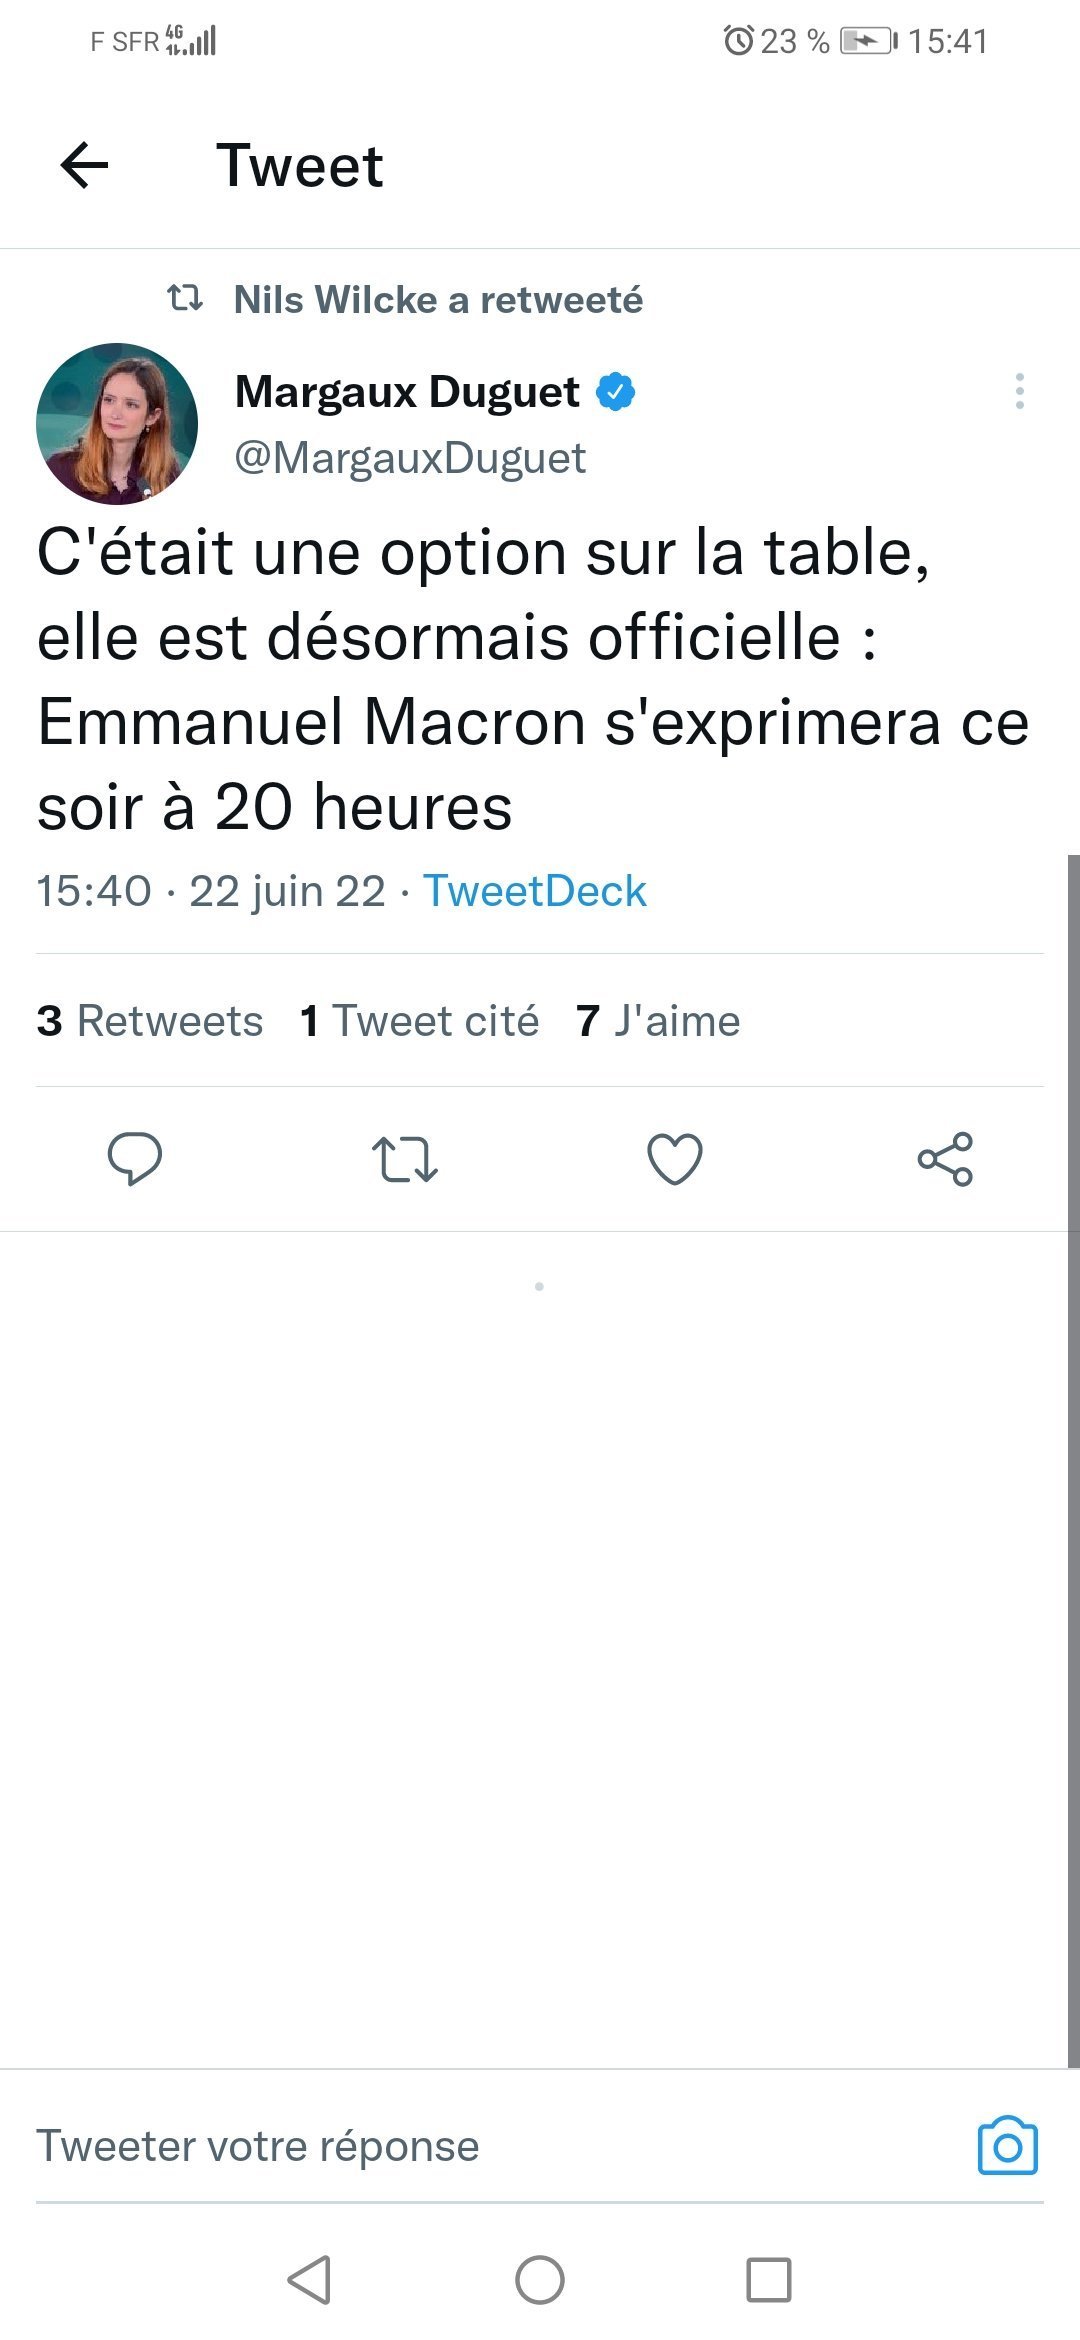This screenshot has height=2340, width=1080.
Task: Open the three-dot tweet options menu
Action: [x=1019, y=391]
